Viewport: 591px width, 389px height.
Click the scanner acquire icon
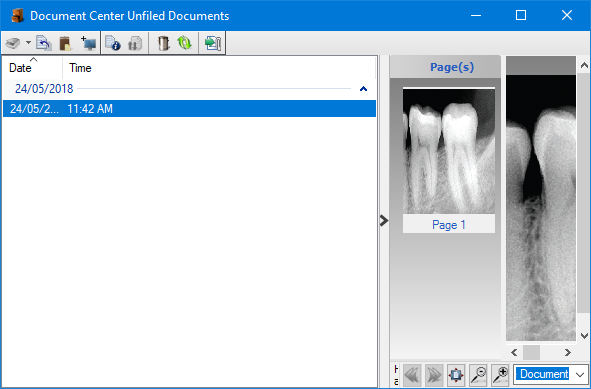[13, 43]
